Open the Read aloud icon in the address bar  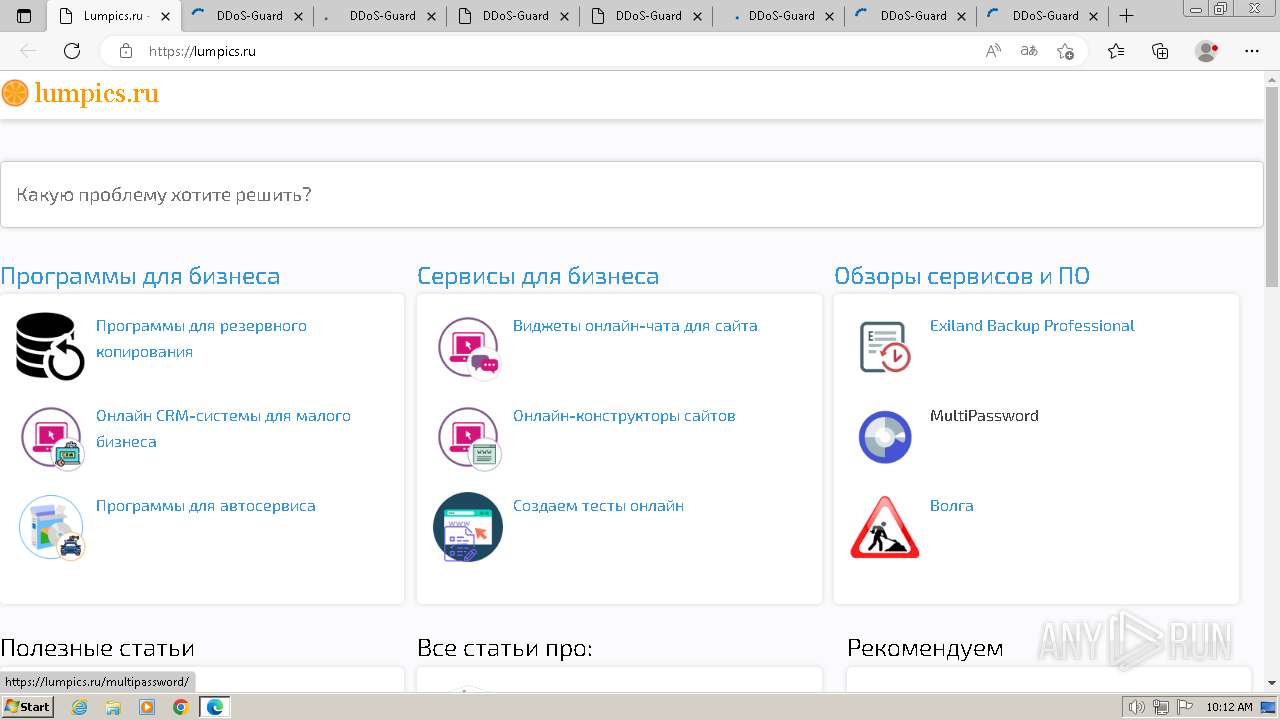coord(993,51)
